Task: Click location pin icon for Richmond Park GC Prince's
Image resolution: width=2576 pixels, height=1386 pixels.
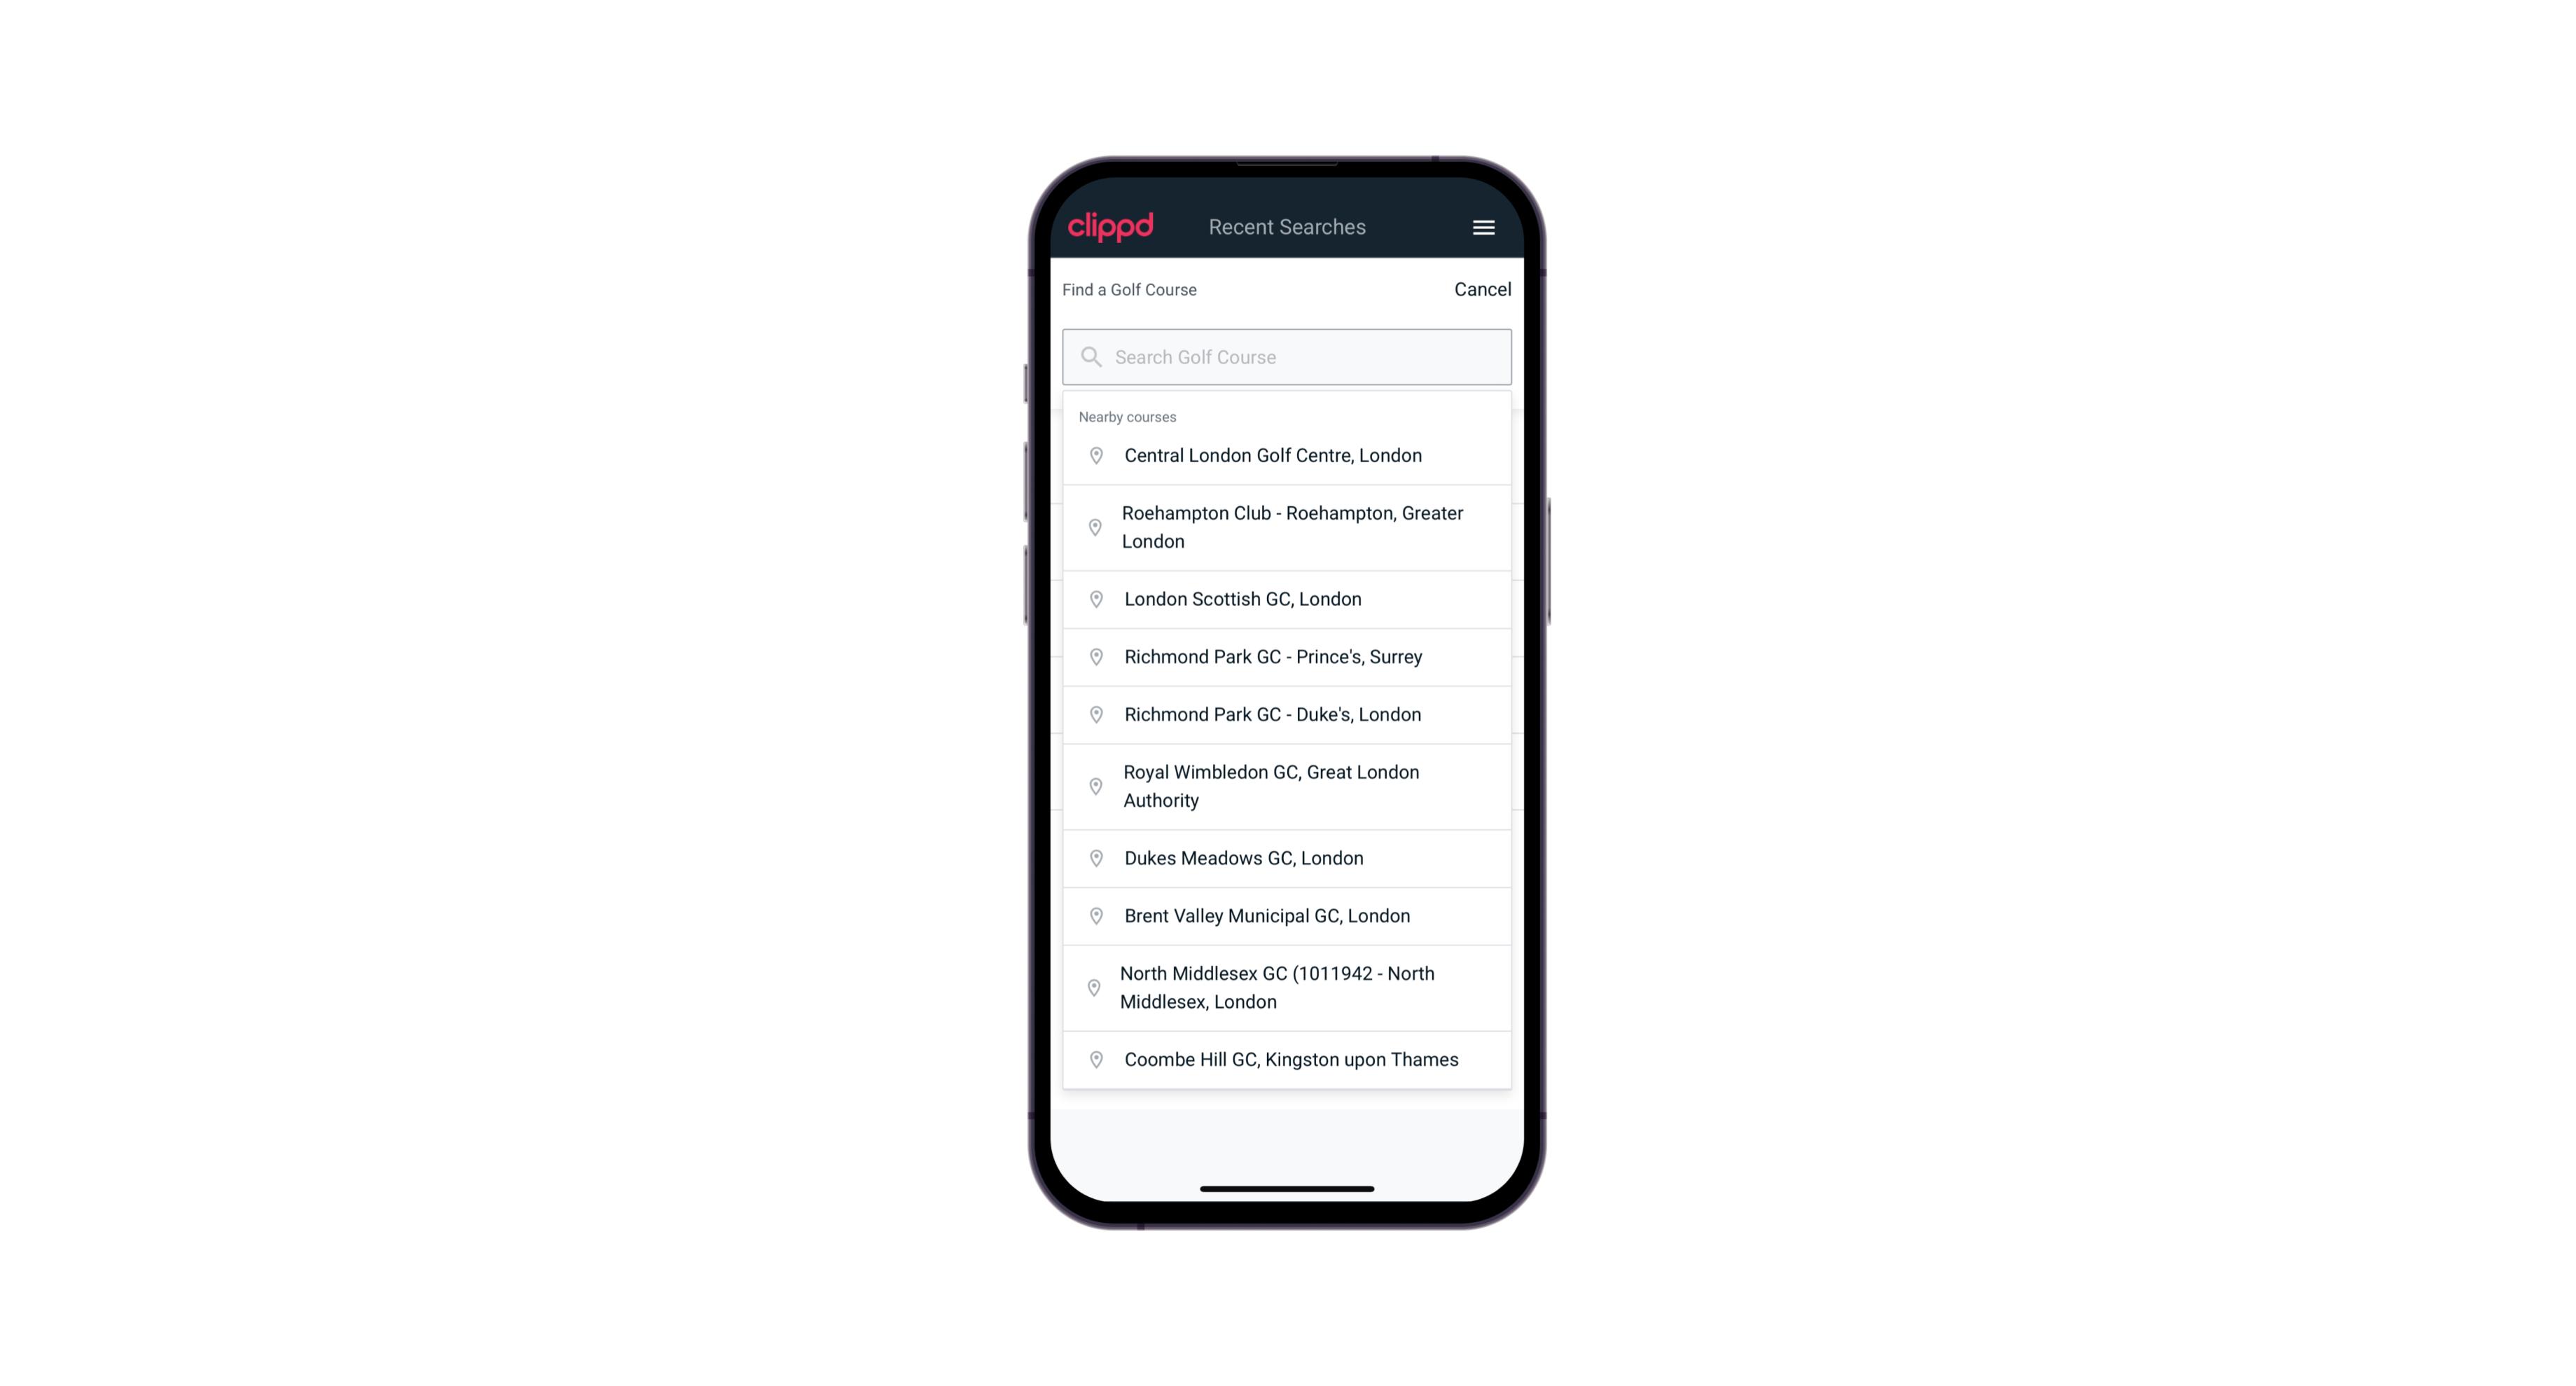Action: pyautogui.click(x=1095, y=657)
